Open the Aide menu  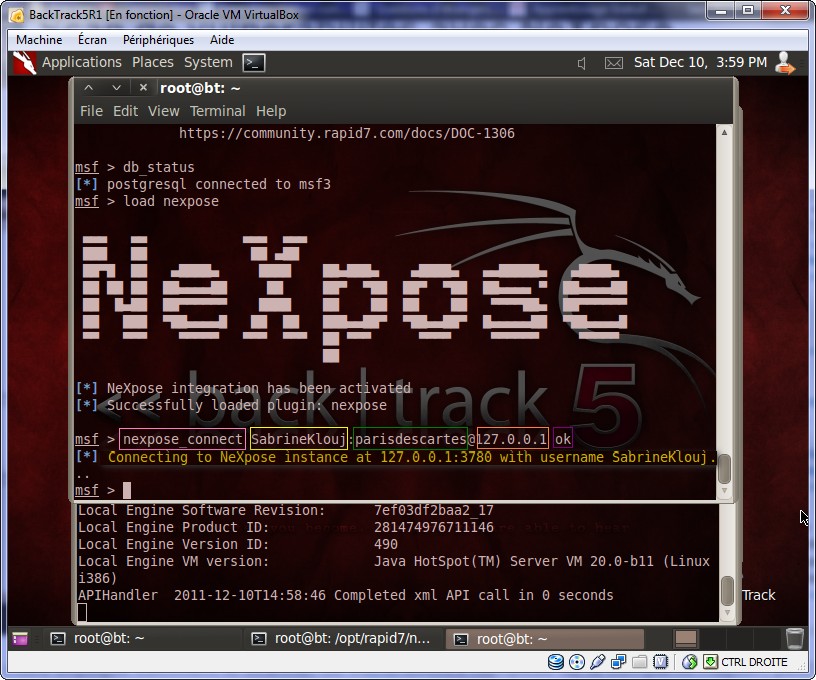click(x=222, y=40)
